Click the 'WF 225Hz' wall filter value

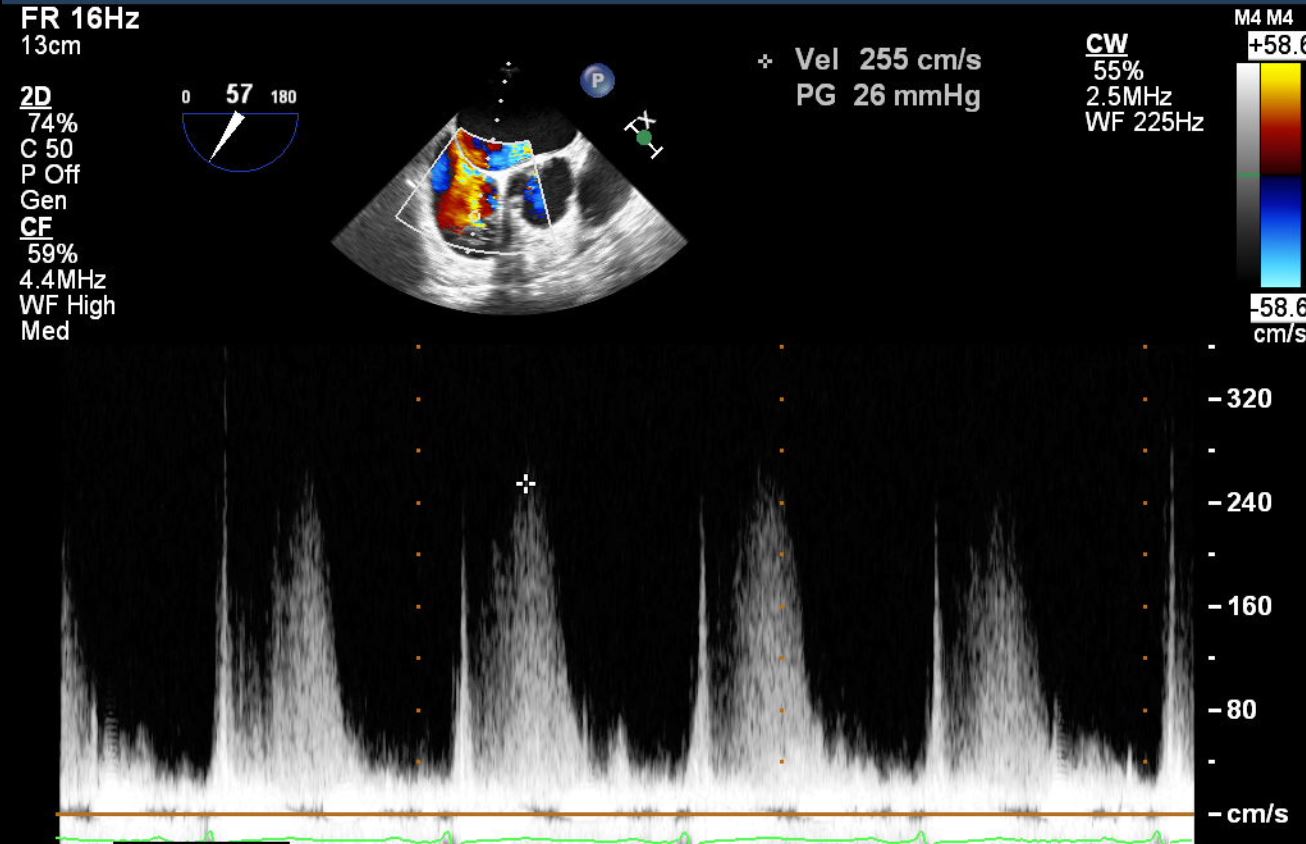click(1145, 123)
